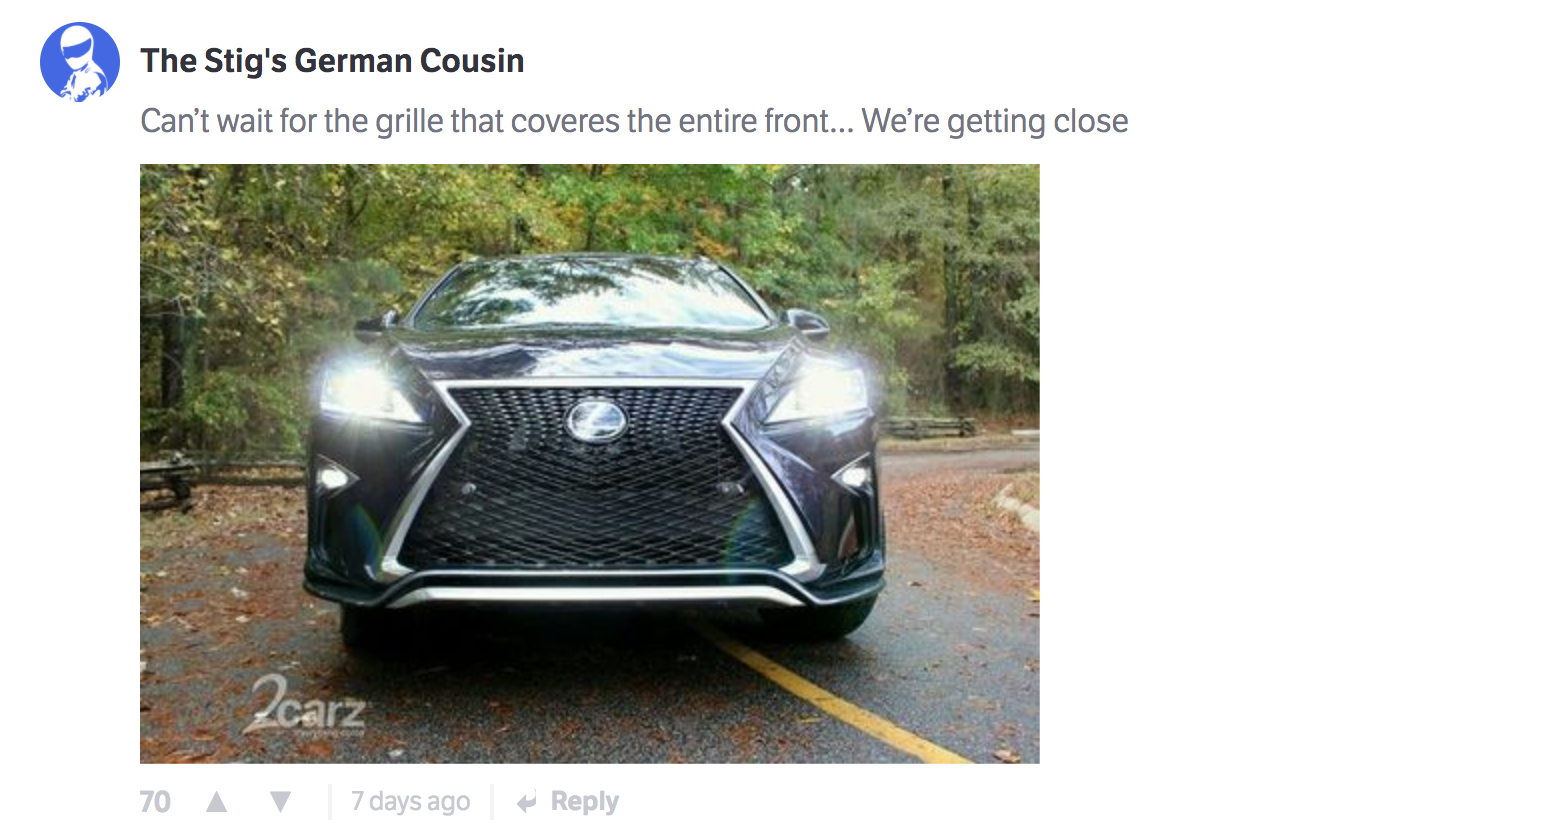This screenshot has width=1546, height=838.
Task: Click the left fog light on the bumper
Action: (x=334, y=477)
